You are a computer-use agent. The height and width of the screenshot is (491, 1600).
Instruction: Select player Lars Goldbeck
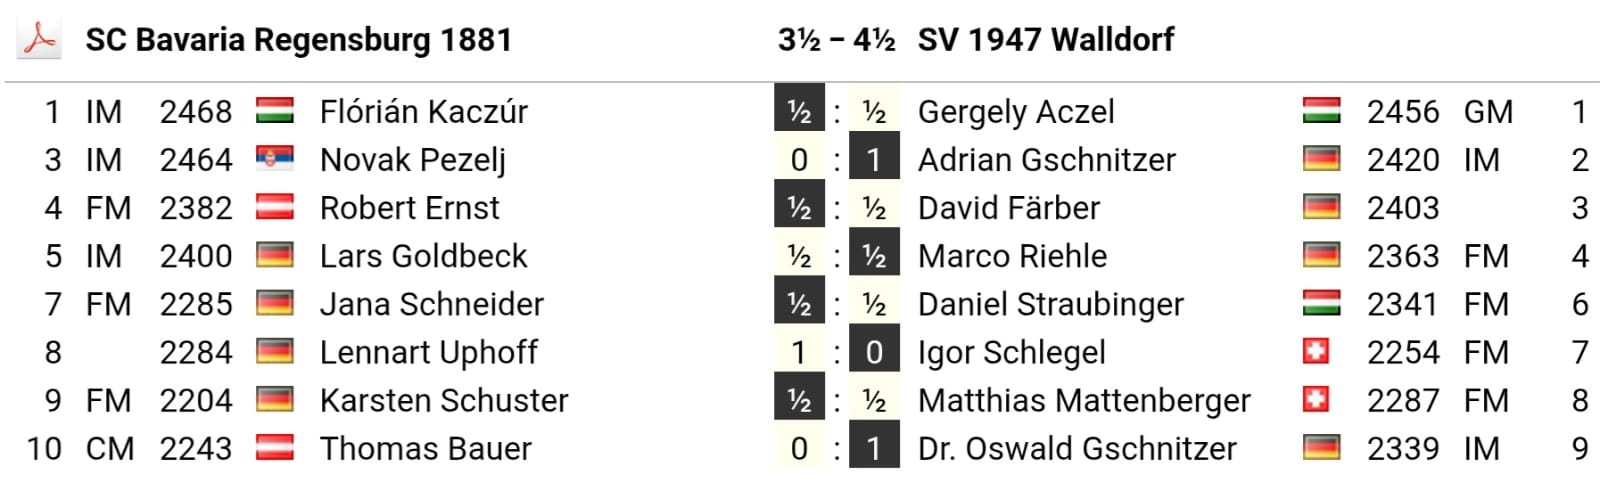(x=423, y=256)
